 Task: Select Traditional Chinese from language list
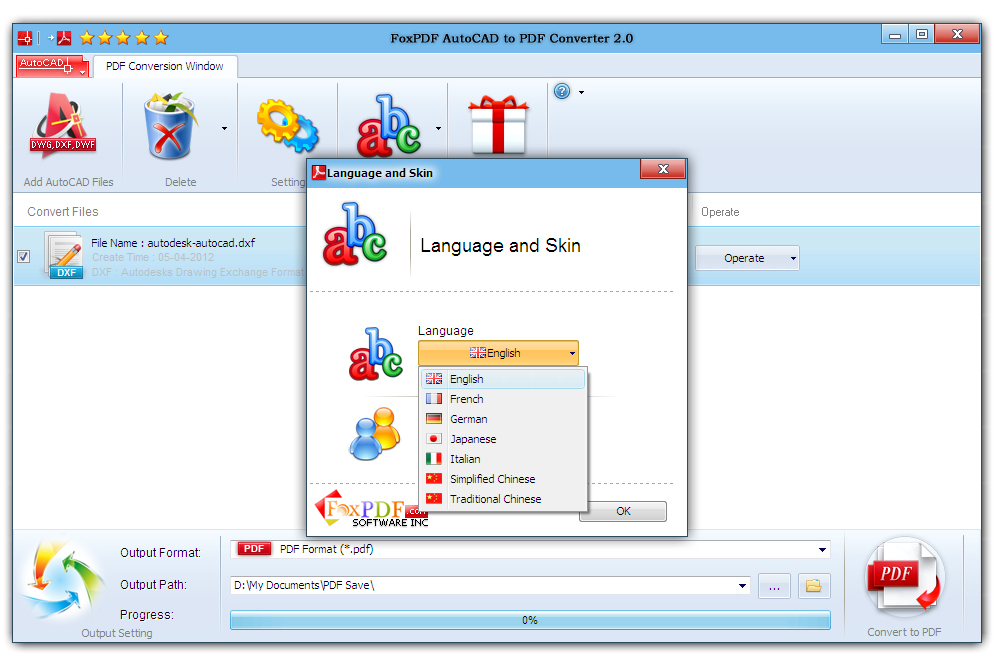pyautogui.click(x=503, y=499)
